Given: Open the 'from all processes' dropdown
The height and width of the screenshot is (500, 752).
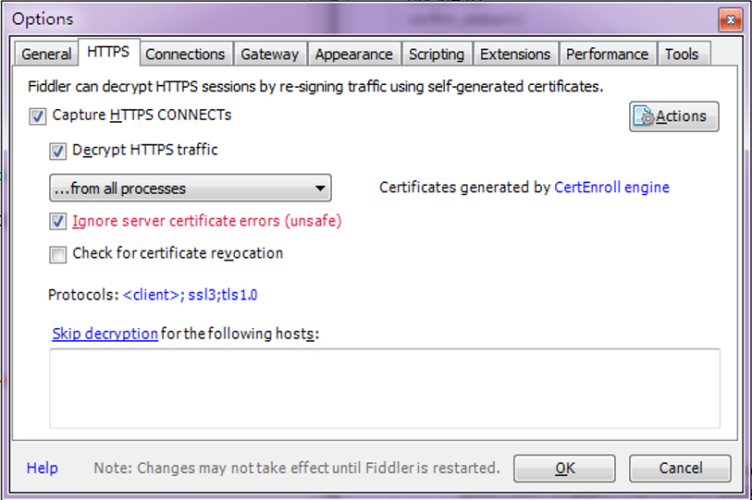Looking at the screenshot, I should [190, 188].
